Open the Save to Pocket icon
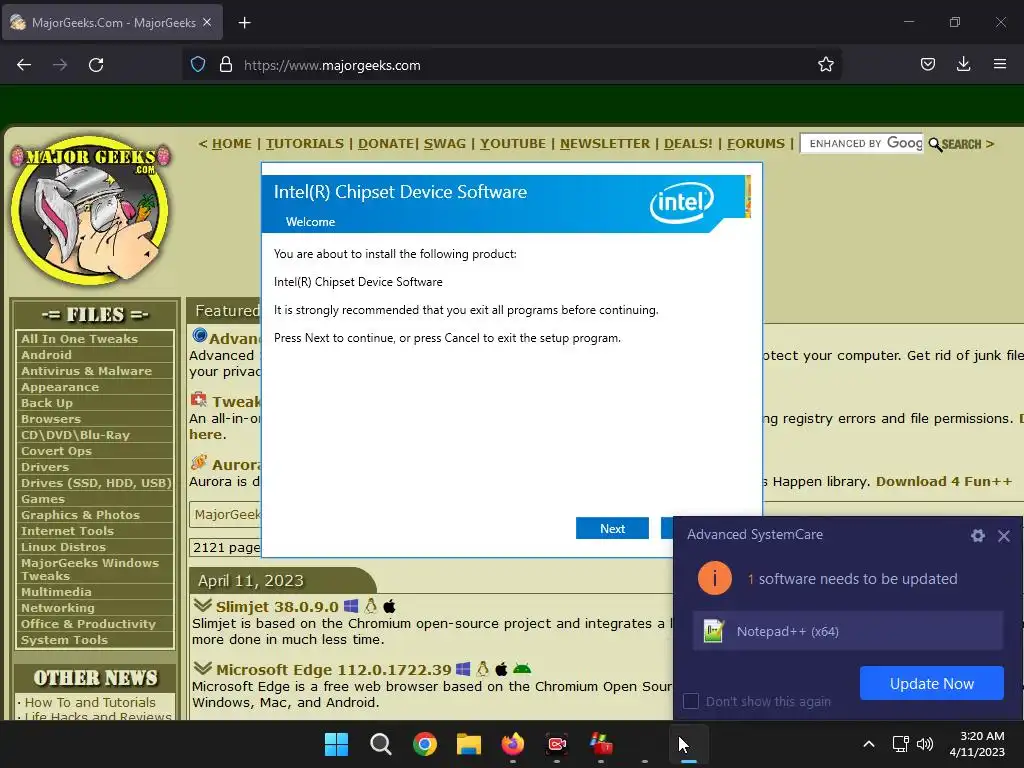 click(927, 65)
